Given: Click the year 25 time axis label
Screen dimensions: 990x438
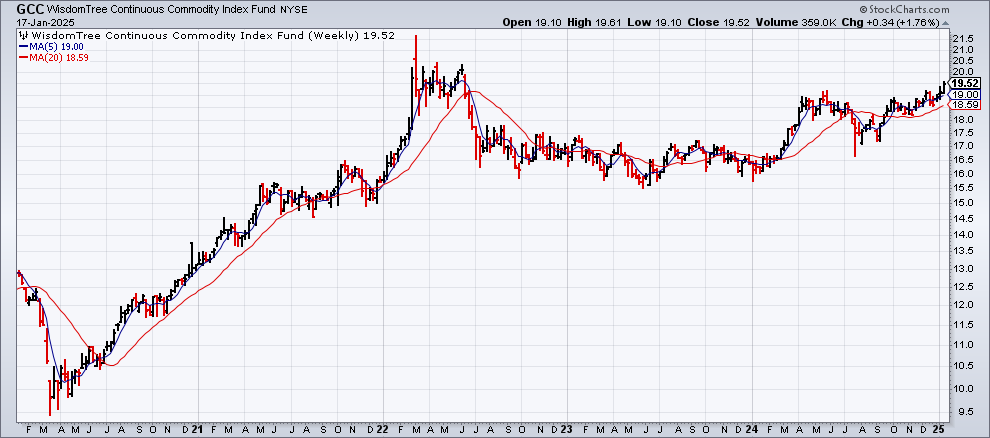Looking at the screenshot, I should pos(939,429).
